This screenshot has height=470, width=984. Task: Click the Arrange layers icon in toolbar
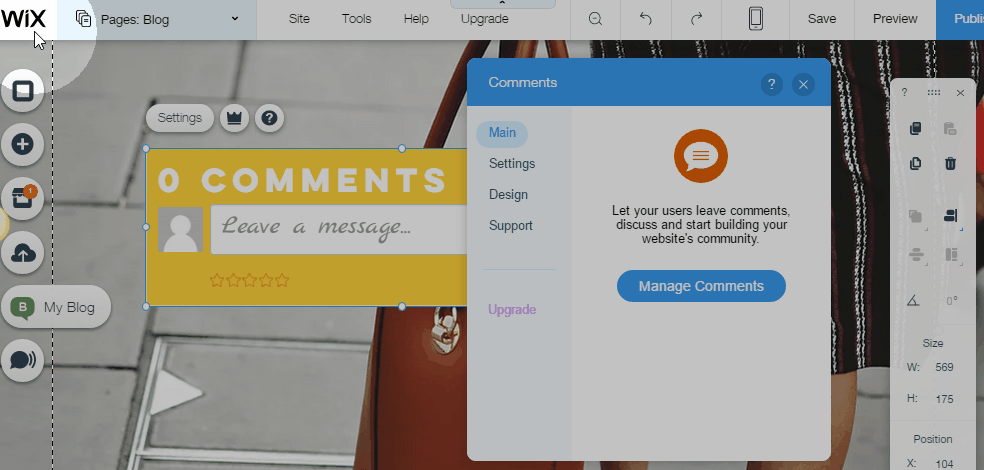click(x=916, y=216)
